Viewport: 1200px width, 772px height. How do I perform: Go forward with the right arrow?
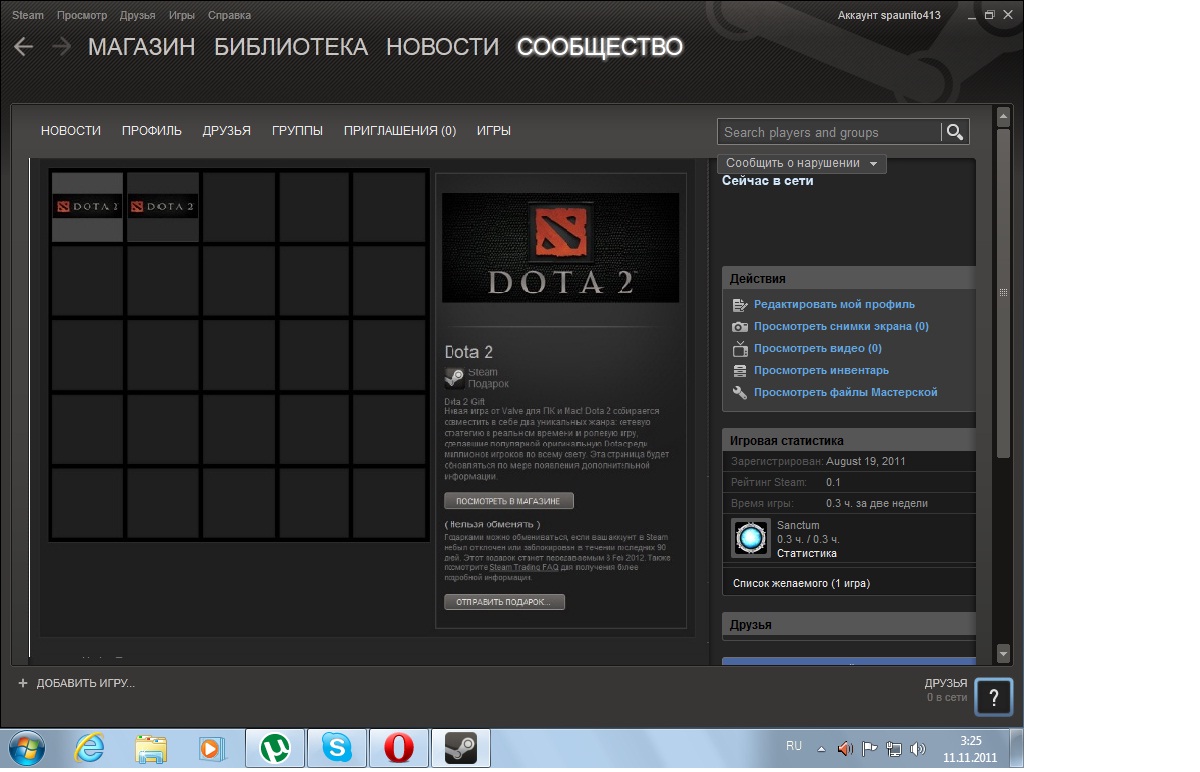click(61, 47)
